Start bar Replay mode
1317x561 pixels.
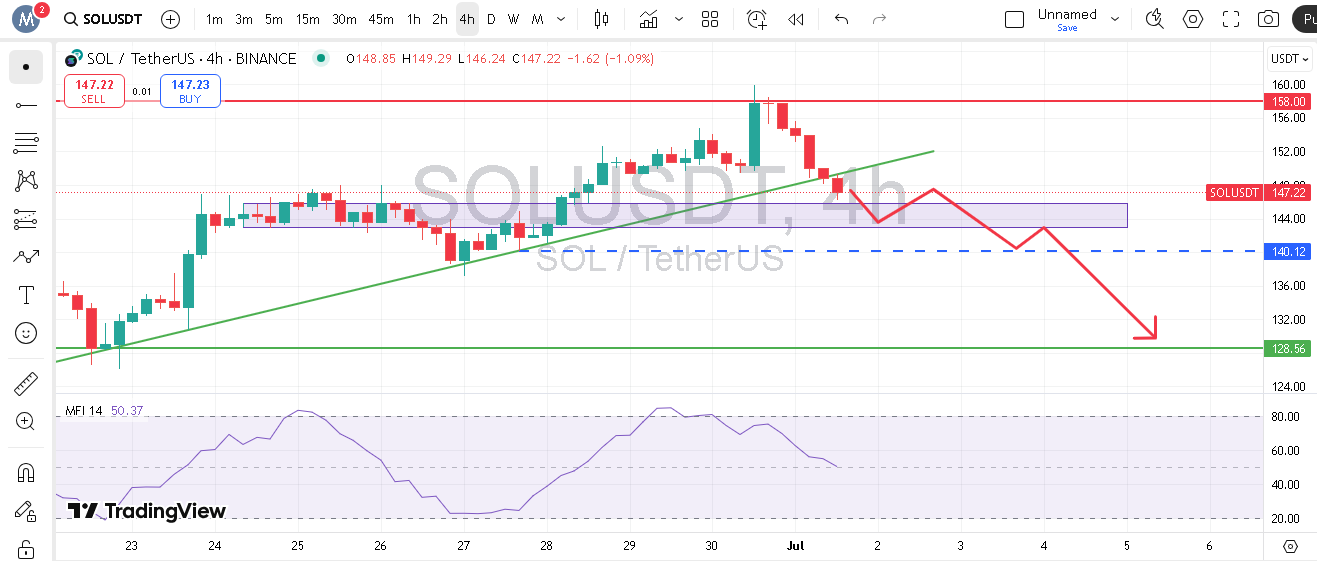click(x=796, y=19)
